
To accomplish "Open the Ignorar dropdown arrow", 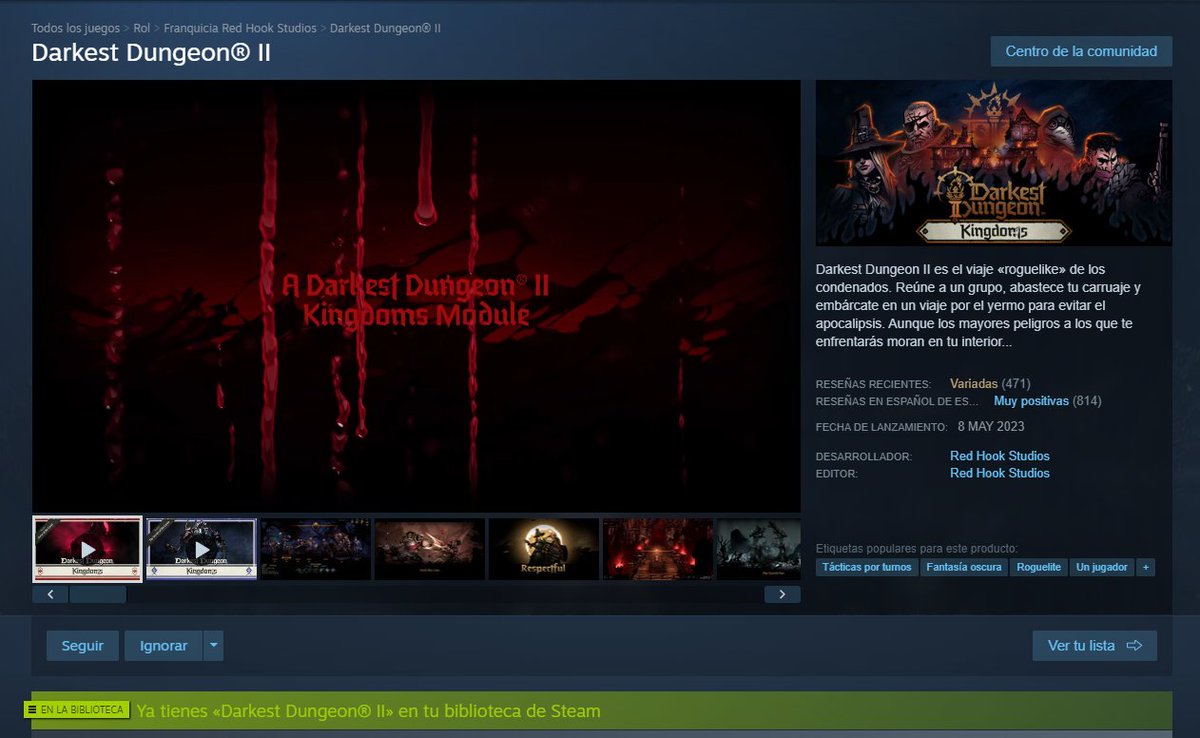I will point(213,646).
